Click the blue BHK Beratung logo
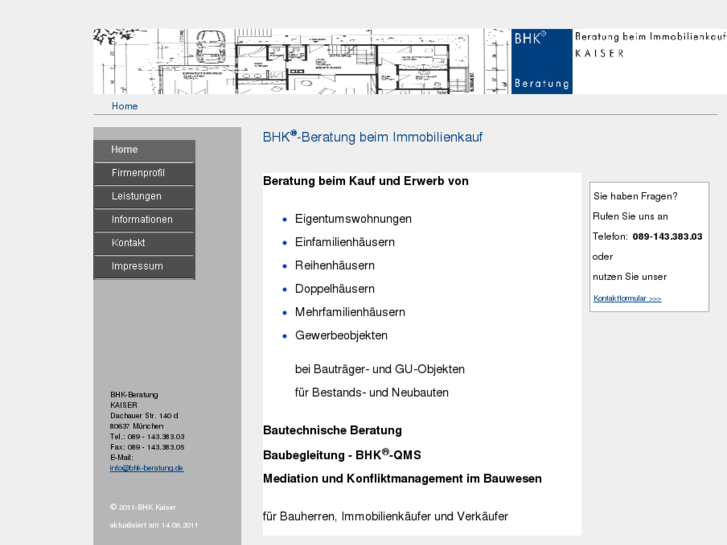This screenshot has height=545, width=727. coord(542,62)
